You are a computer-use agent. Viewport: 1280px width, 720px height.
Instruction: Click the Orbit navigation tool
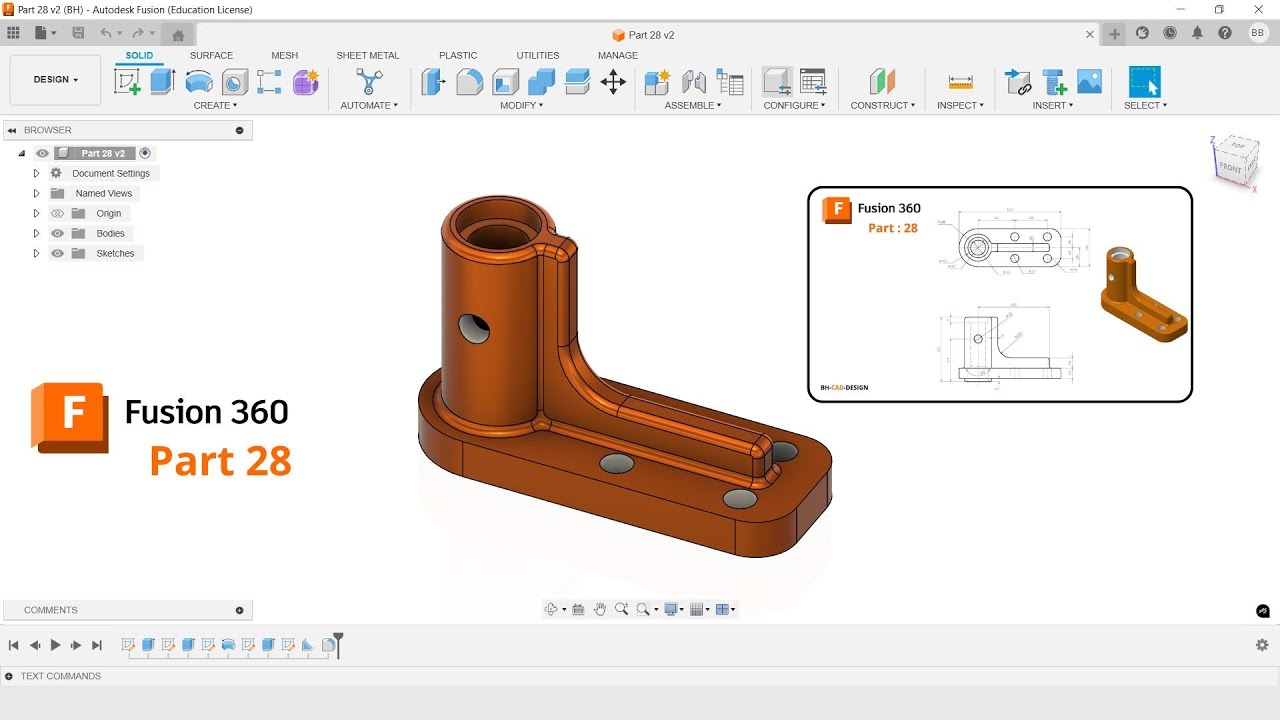[x=550, y=609]
